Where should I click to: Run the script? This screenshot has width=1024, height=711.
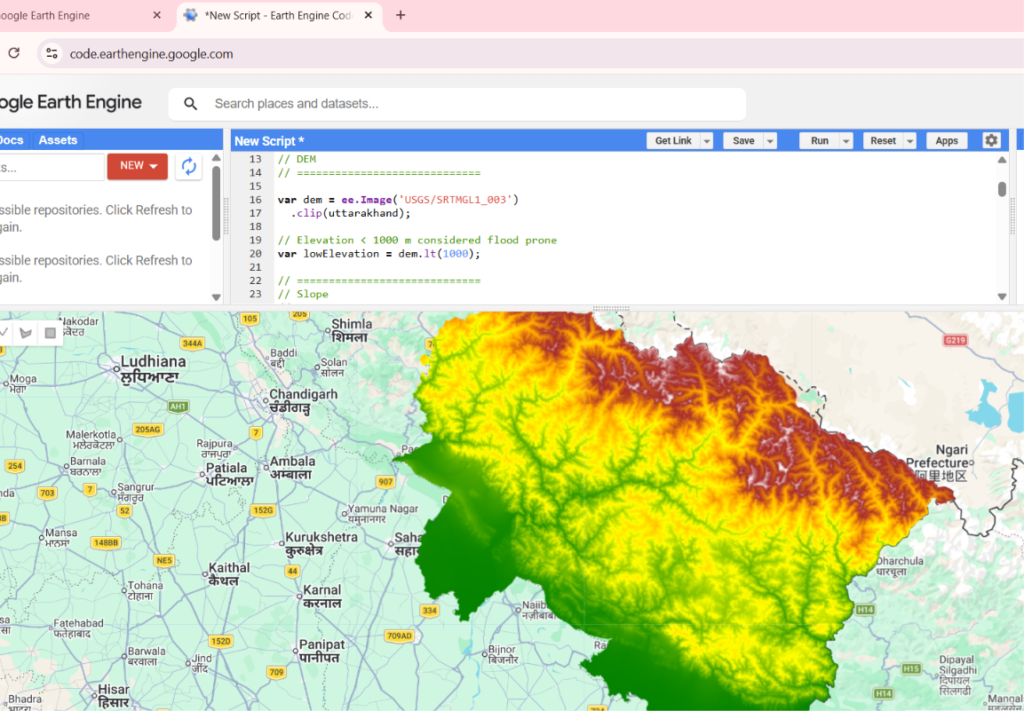click(x=820, y=141)
